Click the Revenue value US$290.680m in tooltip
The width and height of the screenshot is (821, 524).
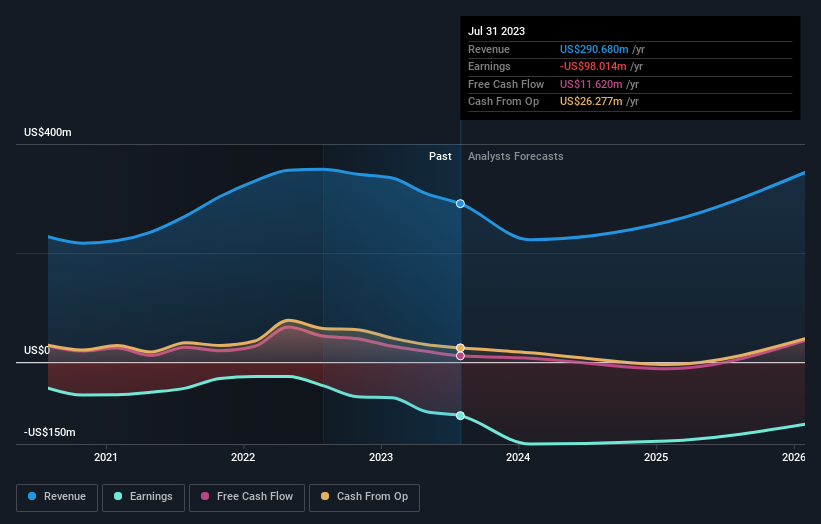(x=594, y=49)
